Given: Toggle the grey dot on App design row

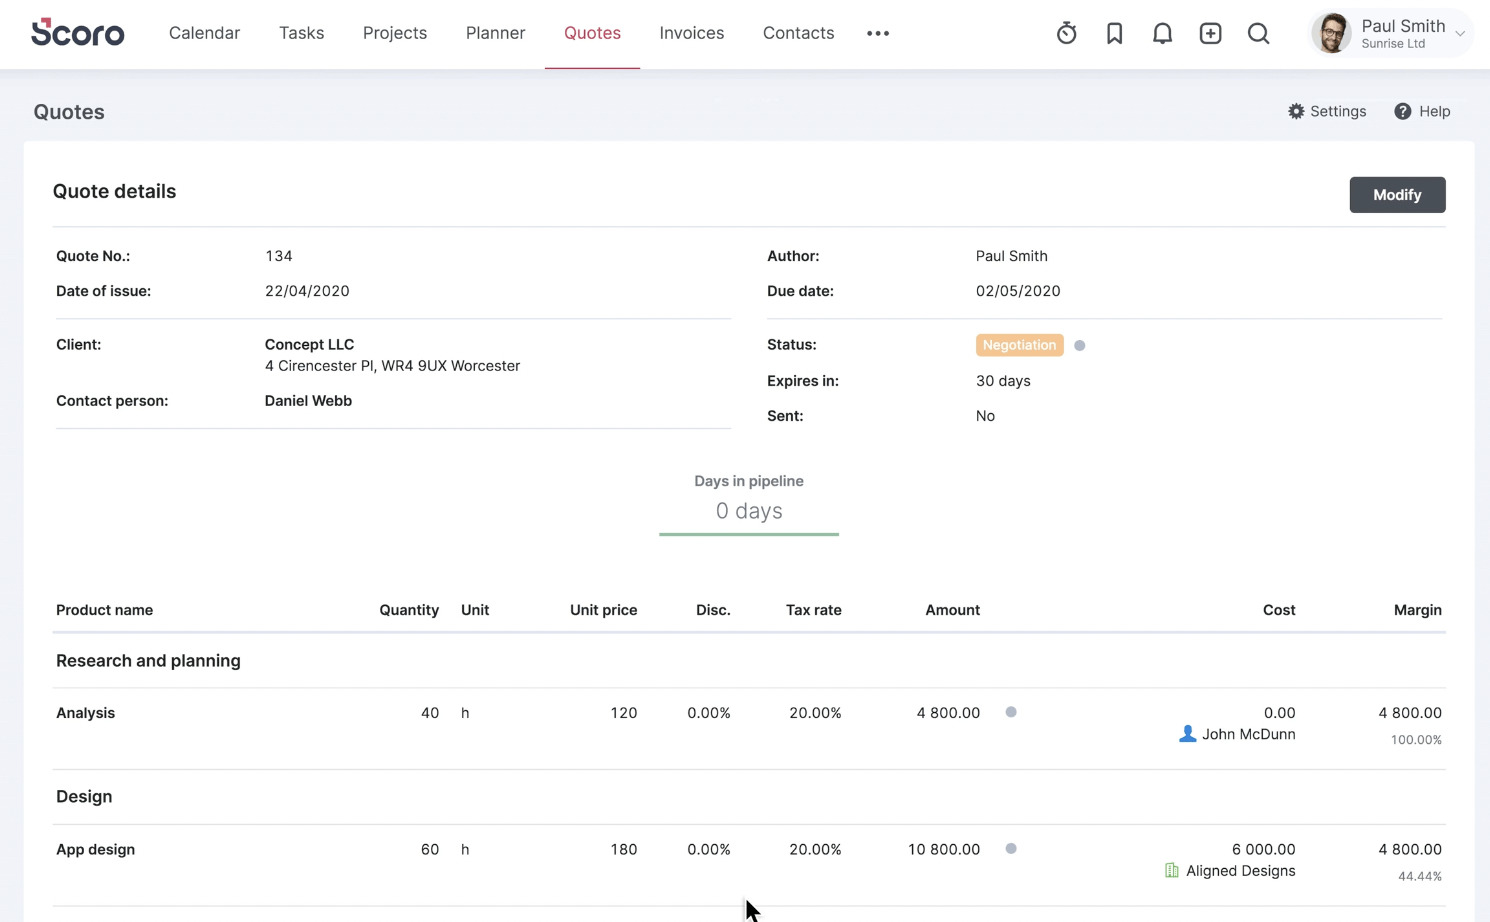Looking at the screenshot, I should point(1011,849).
